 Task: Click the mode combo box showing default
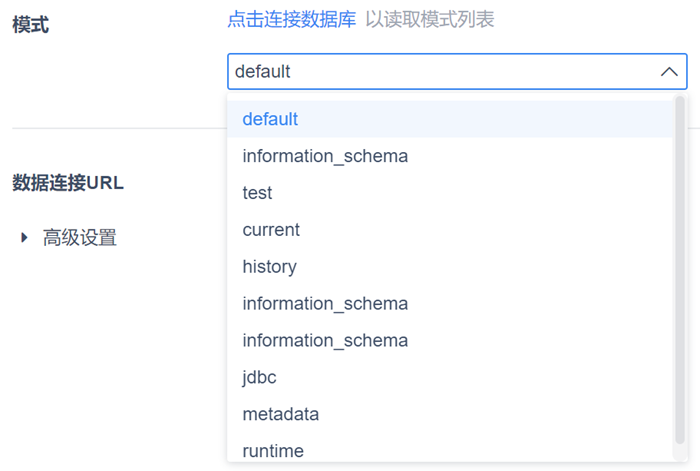click(440, 72)
